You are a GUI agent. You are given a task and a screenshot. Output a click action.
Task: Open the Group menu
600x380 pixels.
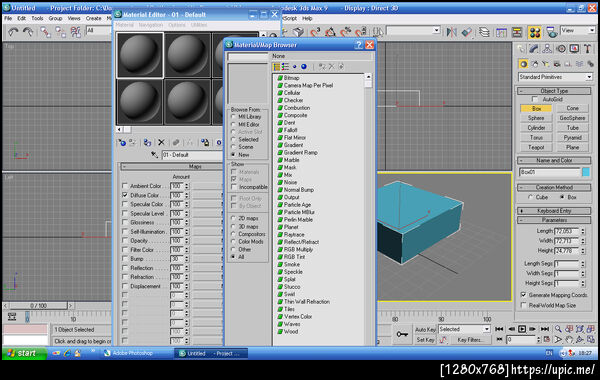tap(55, 18)
